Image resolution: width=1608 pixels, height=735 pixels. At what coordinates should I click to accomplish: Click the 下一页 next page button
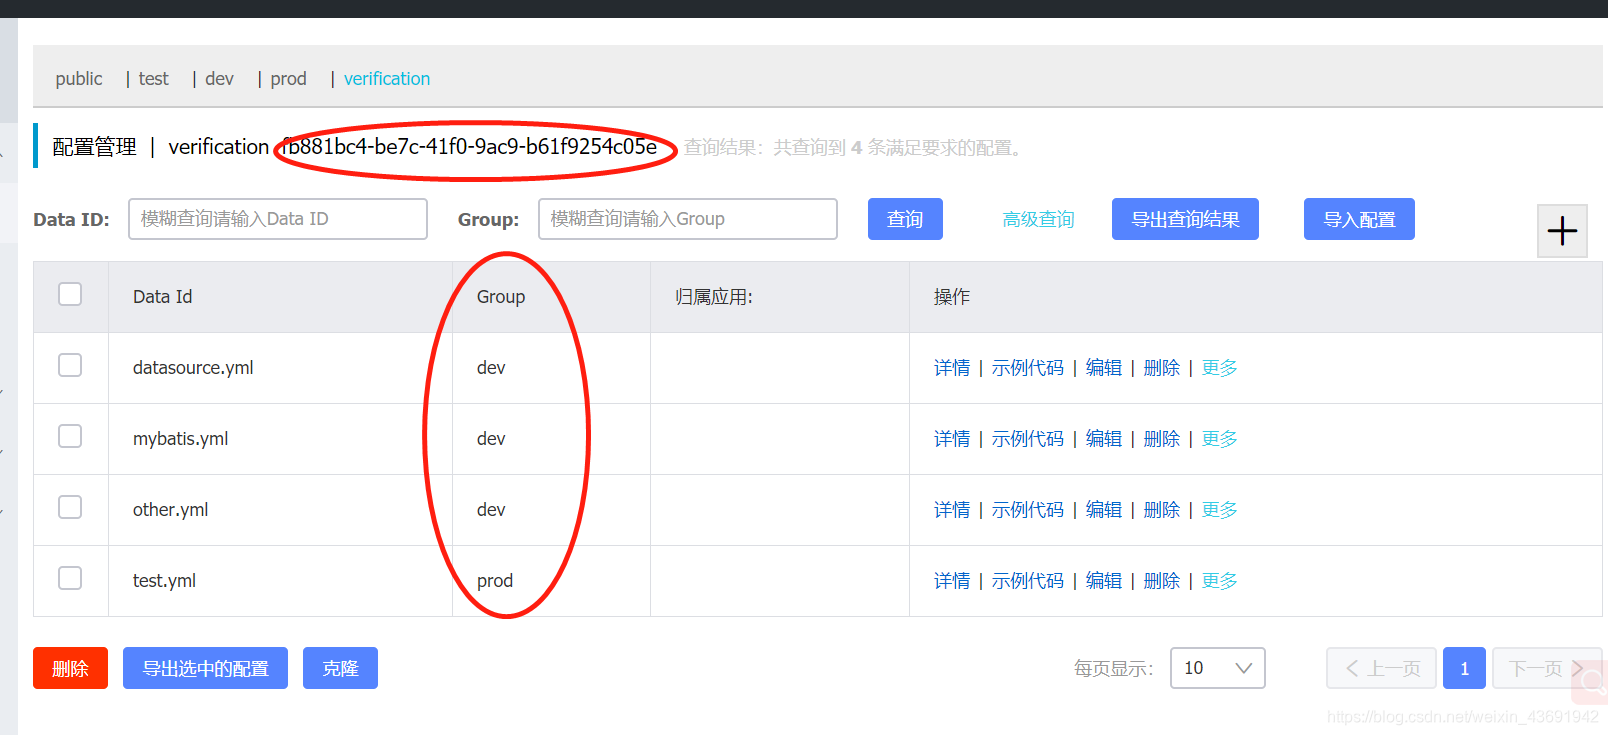click(1546, 668)
